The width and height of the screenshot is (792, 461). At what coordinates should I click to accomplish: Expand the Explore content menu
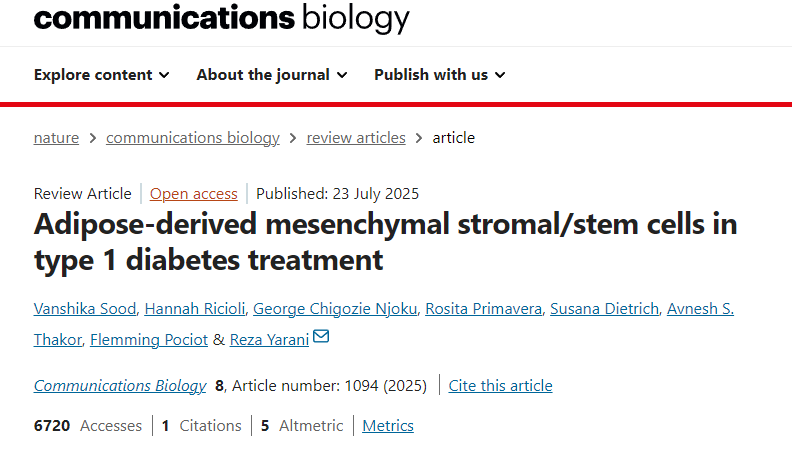point(101,75)
